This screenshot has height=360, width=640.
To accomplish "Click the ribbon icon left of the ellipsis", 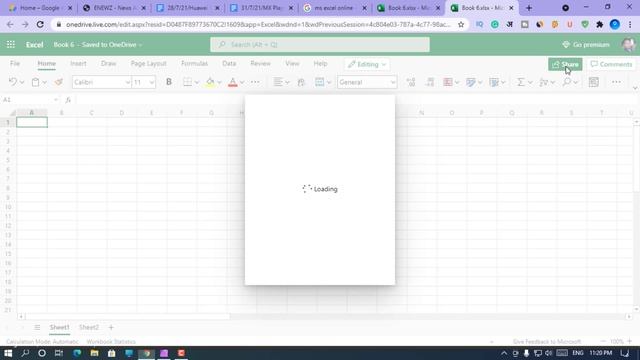I will 594,82.
